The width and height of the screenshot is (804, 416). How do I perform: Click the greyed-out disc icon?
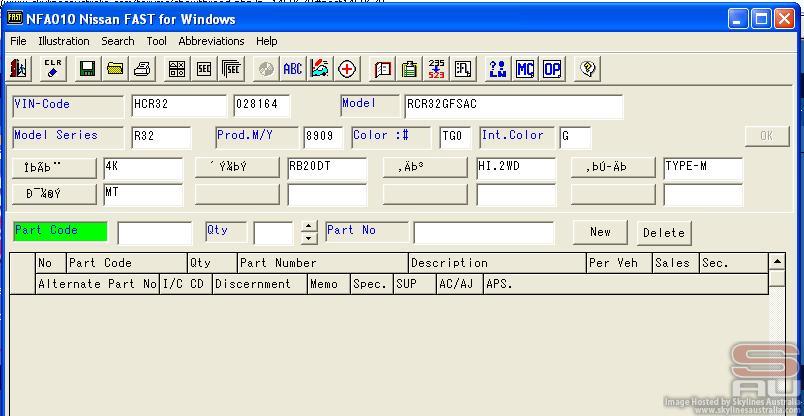266,68
